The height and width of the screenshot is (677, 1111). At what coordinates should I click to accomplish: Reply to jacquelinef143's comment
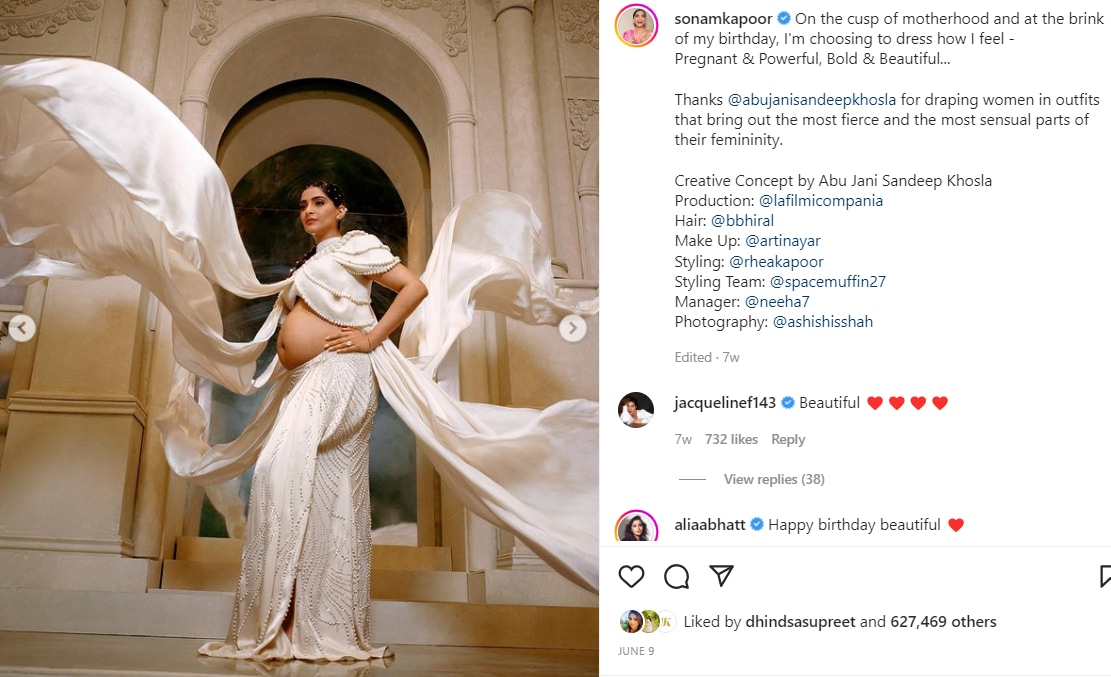[x=788, y=440]
